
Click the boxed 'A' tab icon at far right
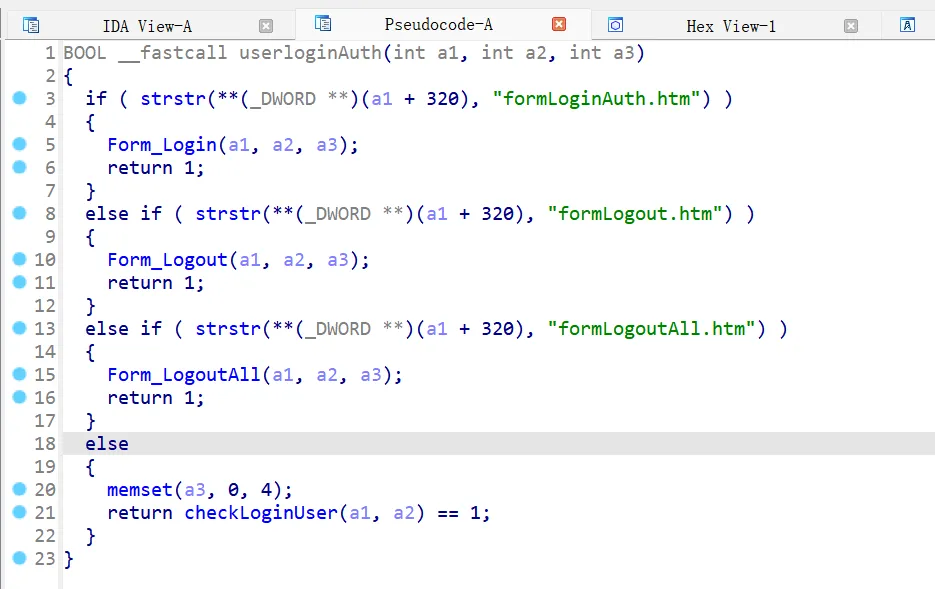tap(908, 25)
